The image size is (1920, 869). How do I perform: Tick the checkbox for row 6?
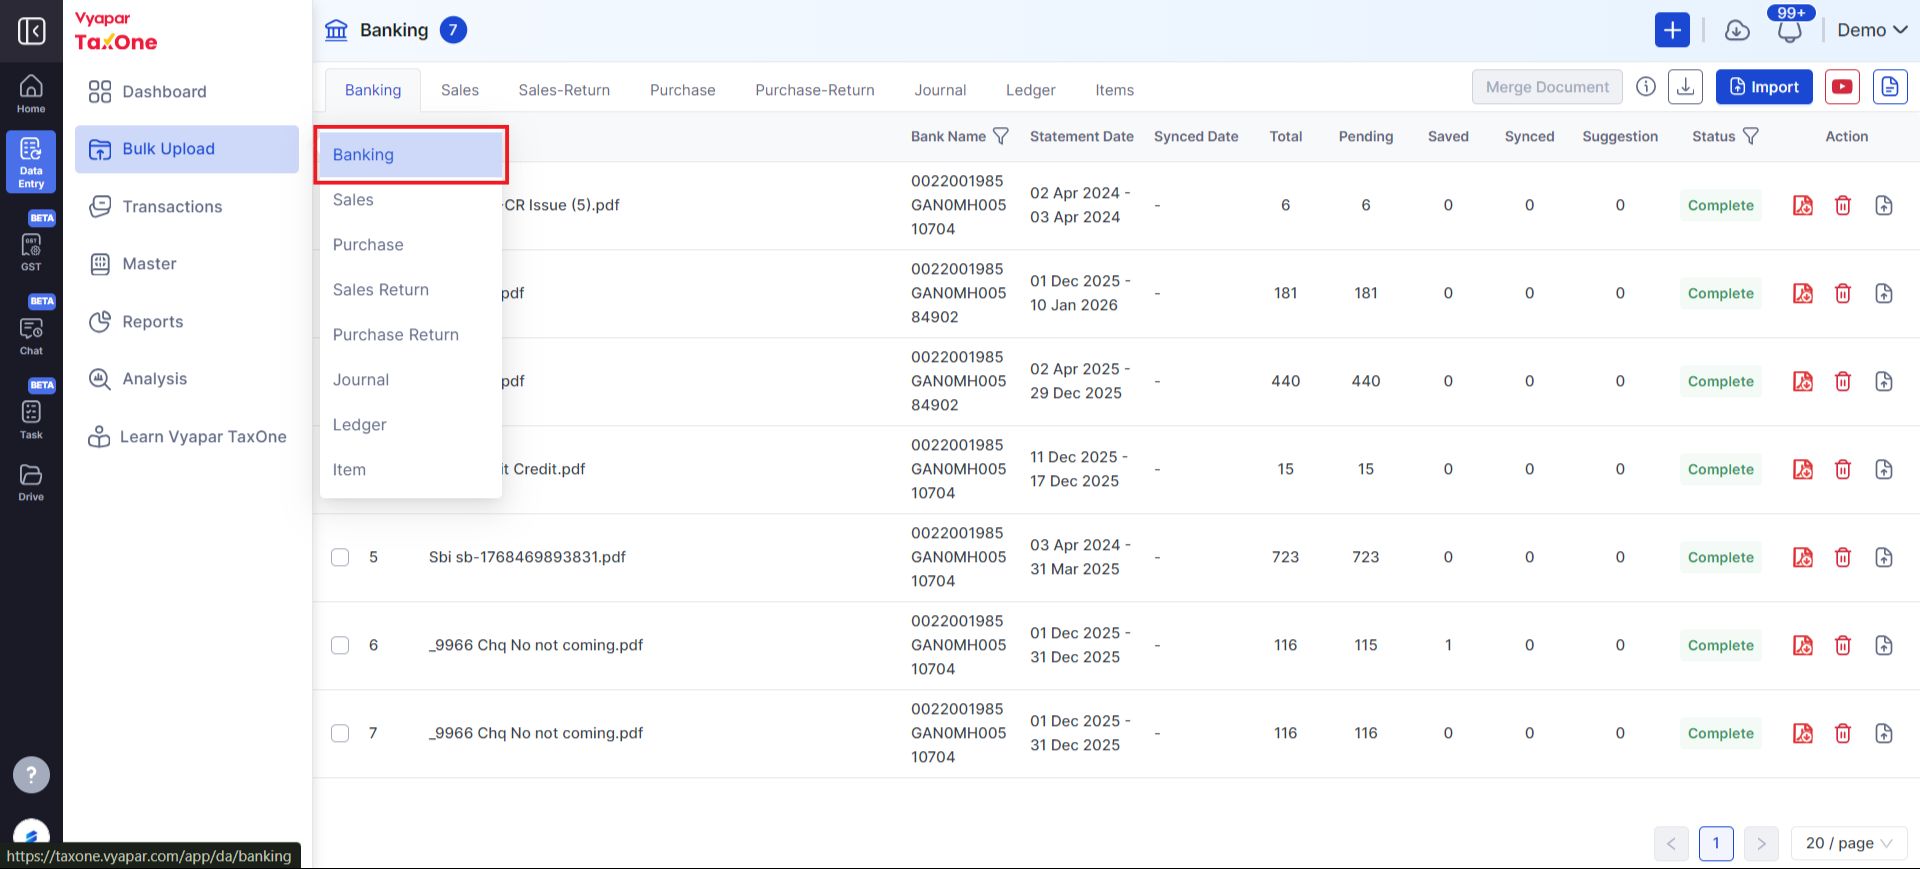pyautogui.click(x=340, y=645)
